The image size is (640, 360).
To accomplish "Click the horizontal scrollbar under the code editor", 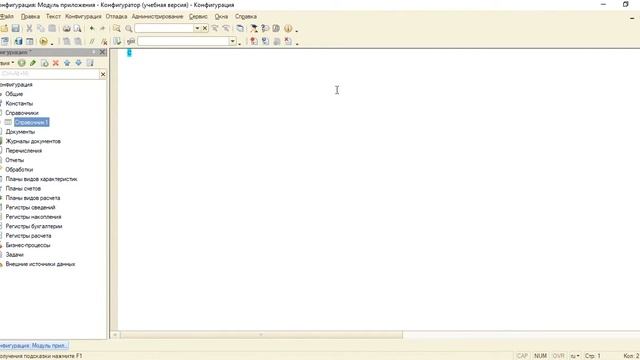I will (261, 335).
